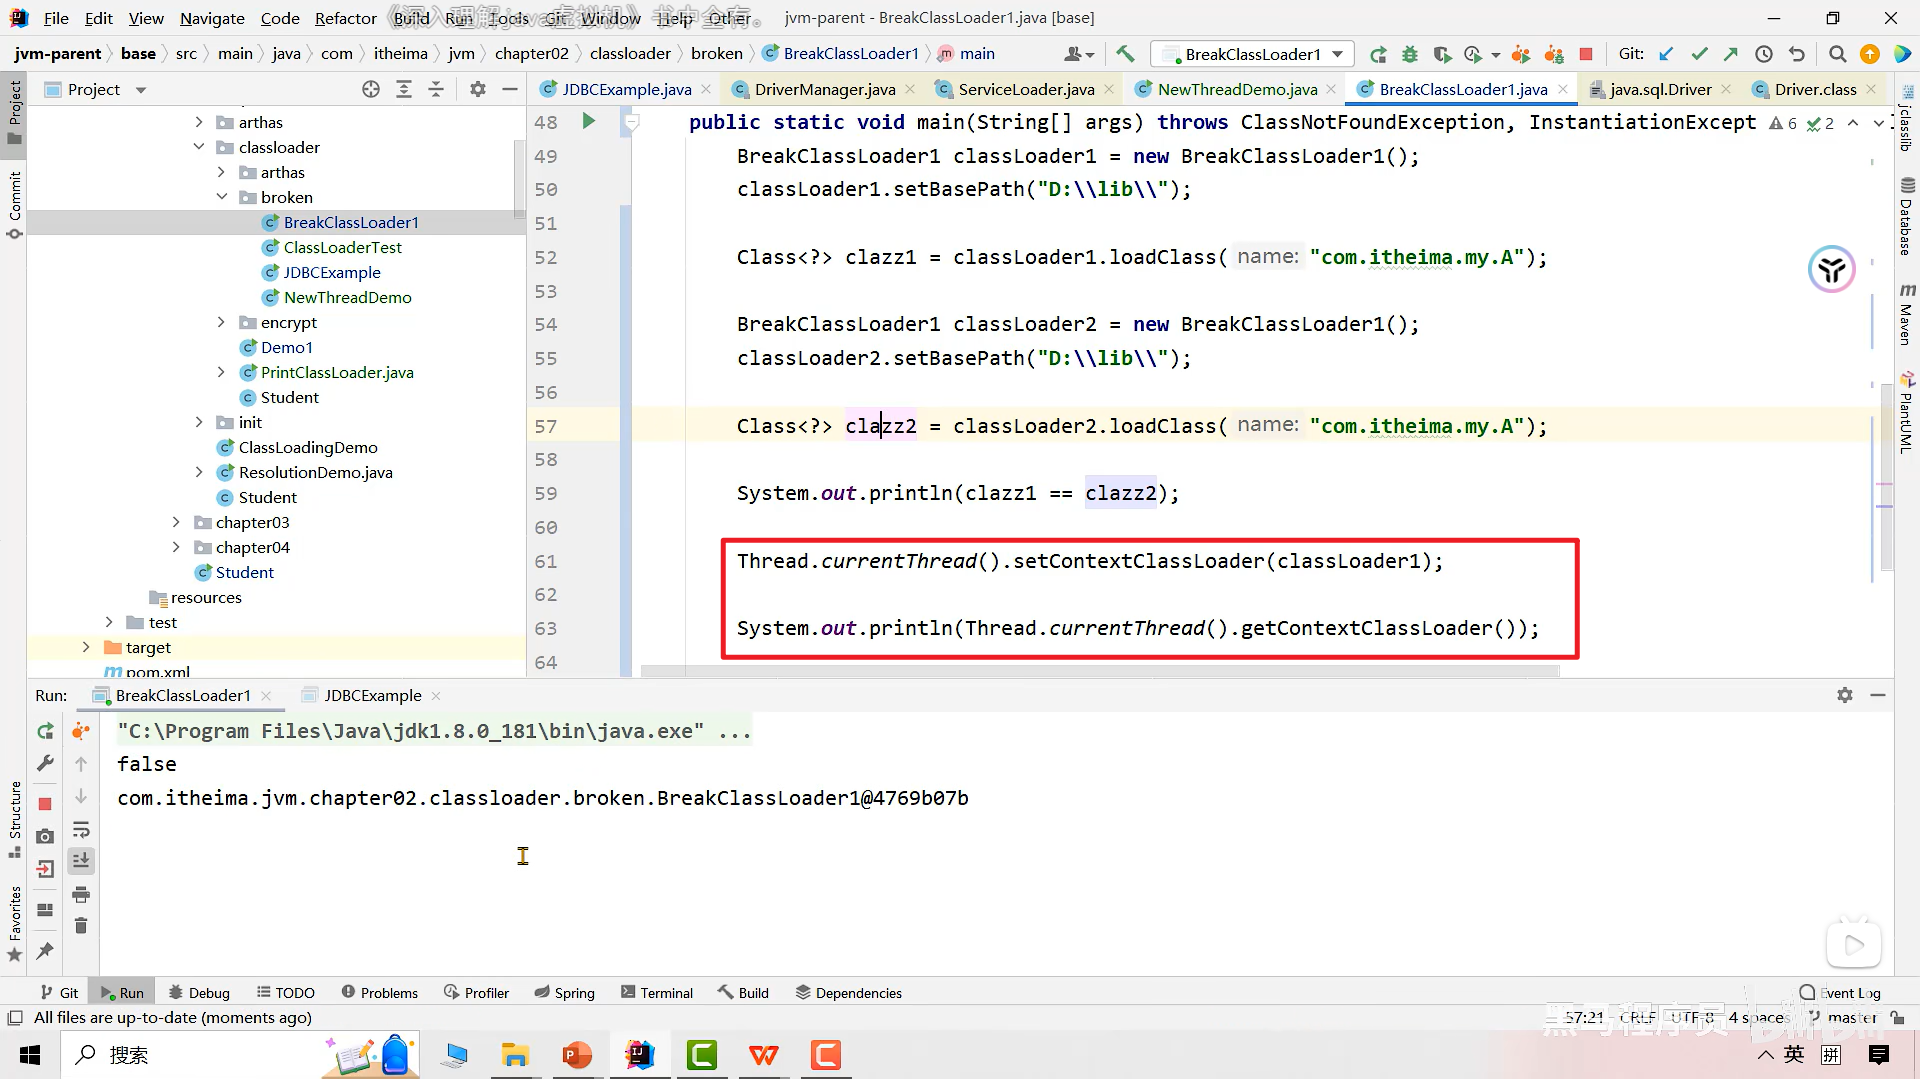Rerun BreakClassLoader1 from the top toolbar
The height and width of the screenshot is (1079, 1920).
[1378, 54]
